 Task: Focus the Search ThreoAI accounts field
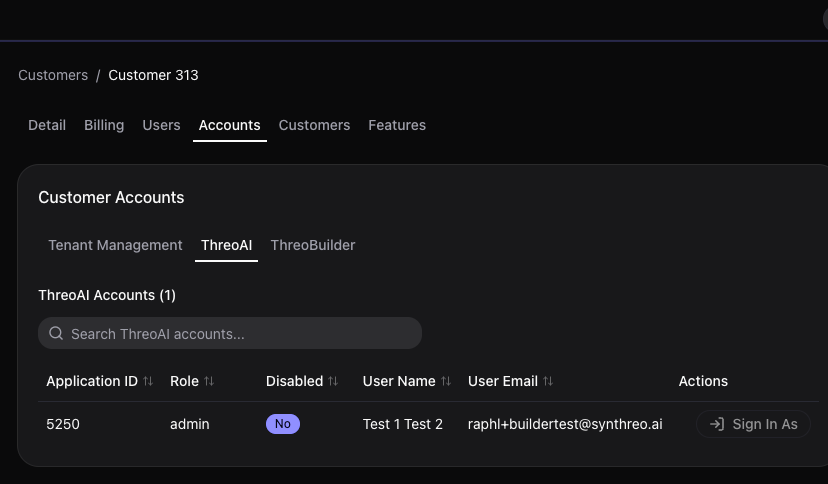click(230, 333)
